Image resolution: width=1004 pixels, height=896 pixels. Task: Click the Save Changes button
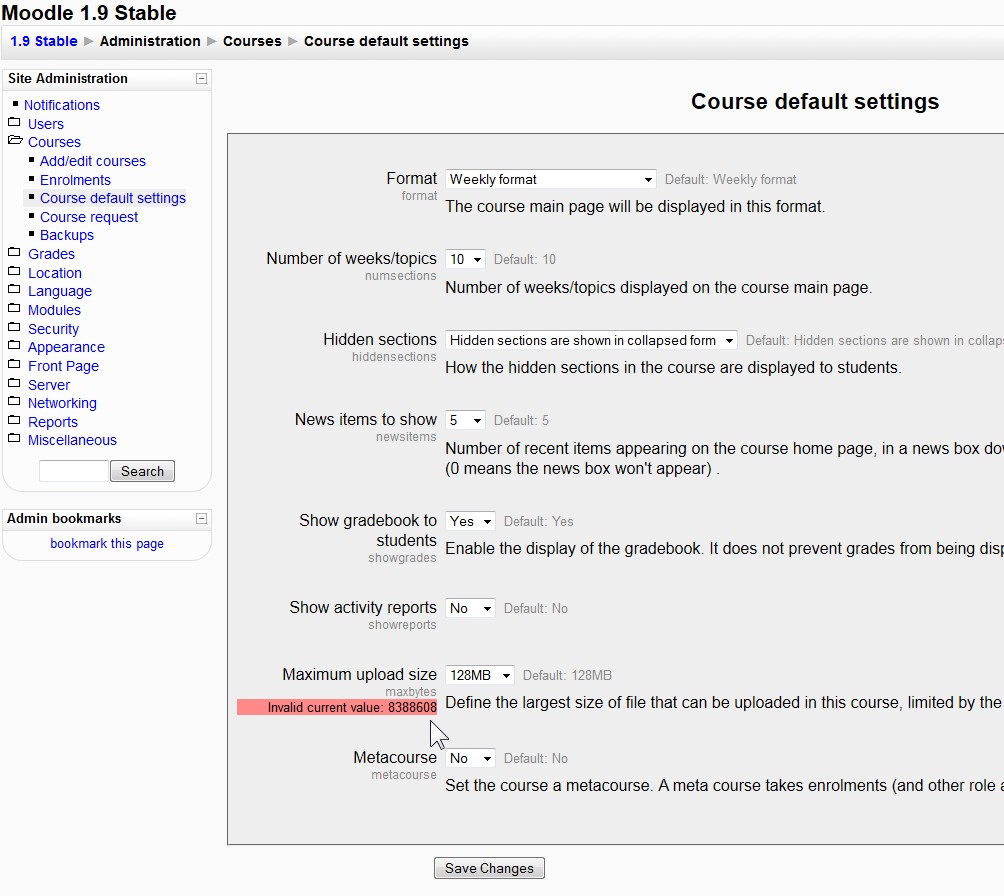pos(489,868)
